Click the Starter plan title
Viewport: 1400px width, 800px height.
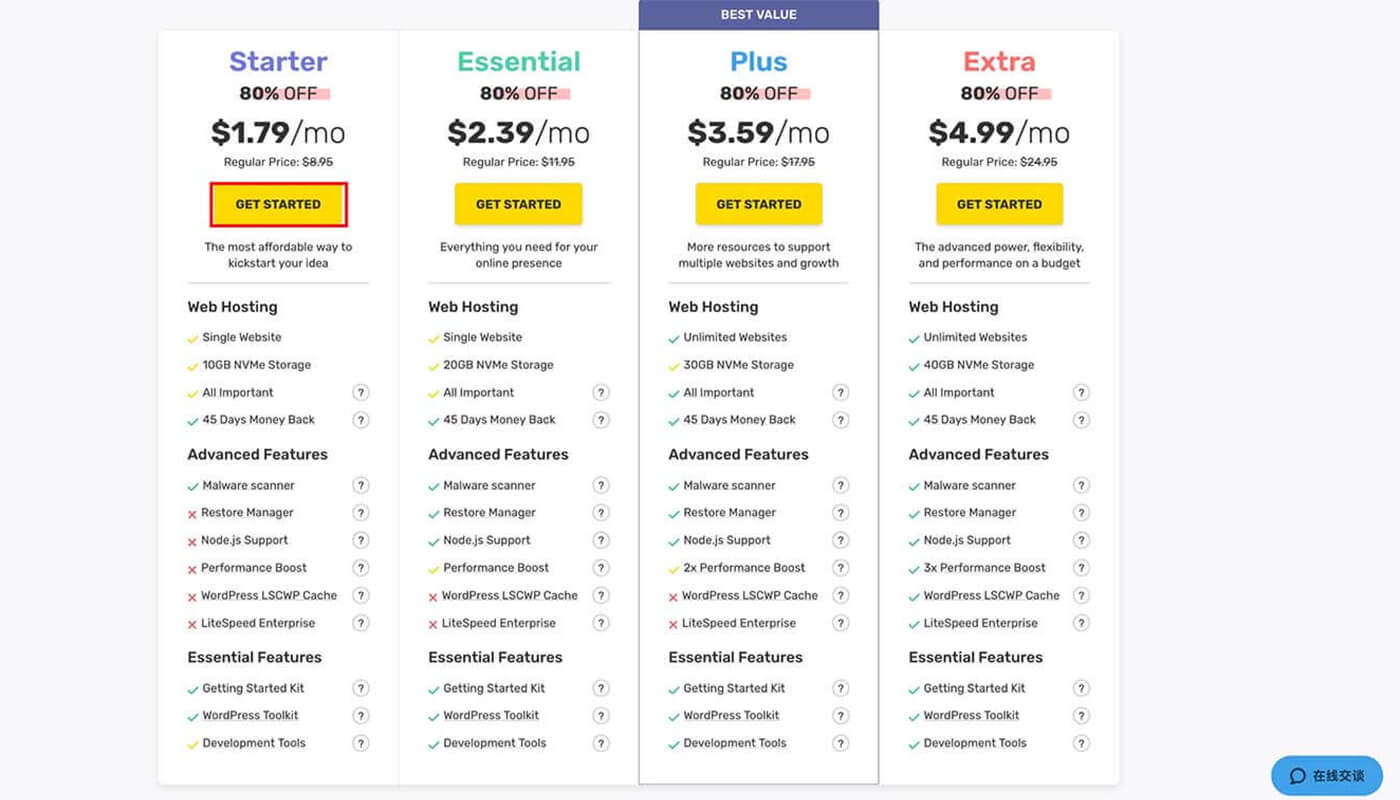278,61
